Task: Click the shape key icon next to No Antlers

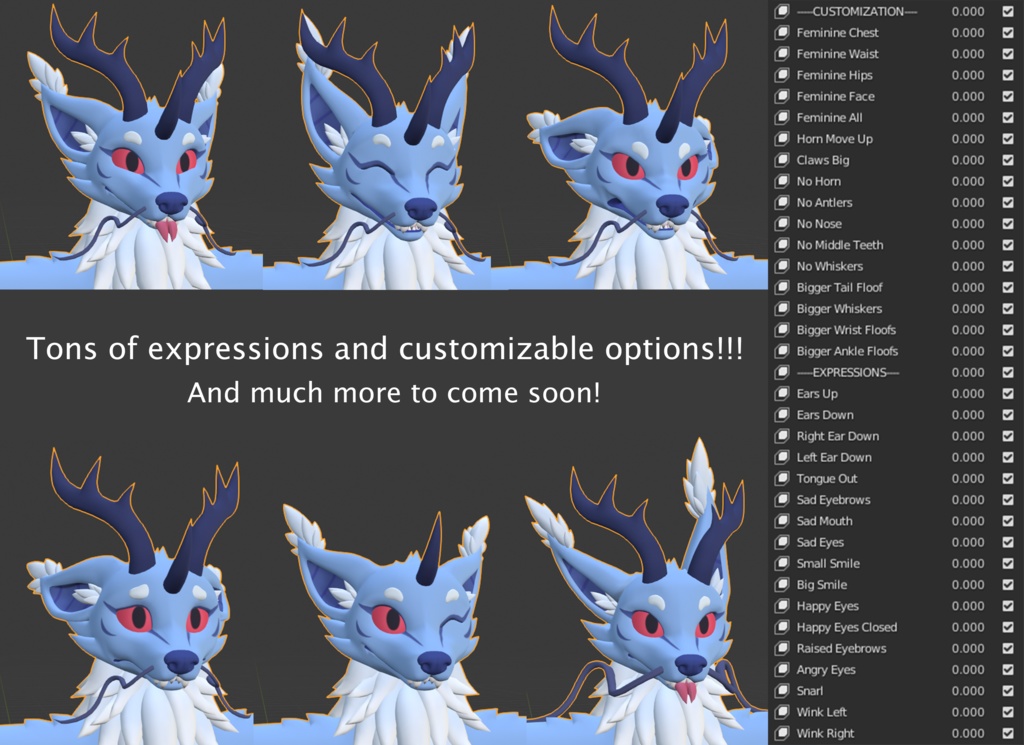Action: 781,202
